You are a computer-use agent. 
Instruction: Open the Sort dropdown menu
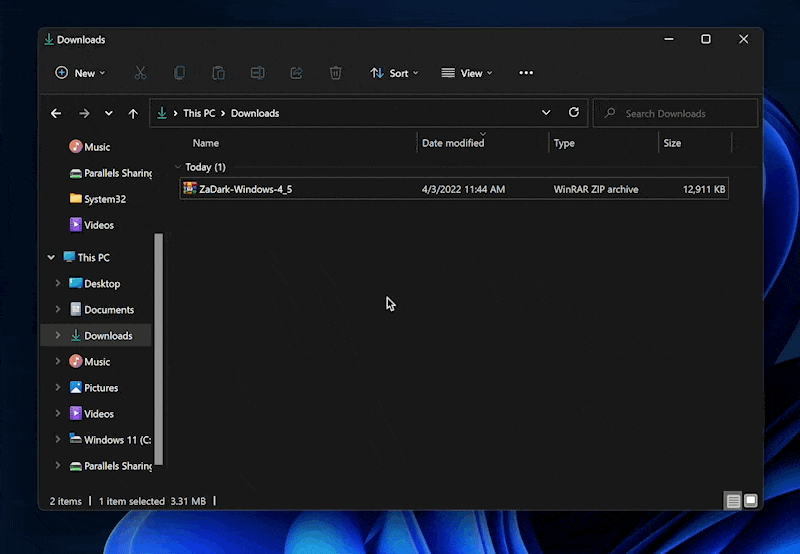tap(394, 73)
